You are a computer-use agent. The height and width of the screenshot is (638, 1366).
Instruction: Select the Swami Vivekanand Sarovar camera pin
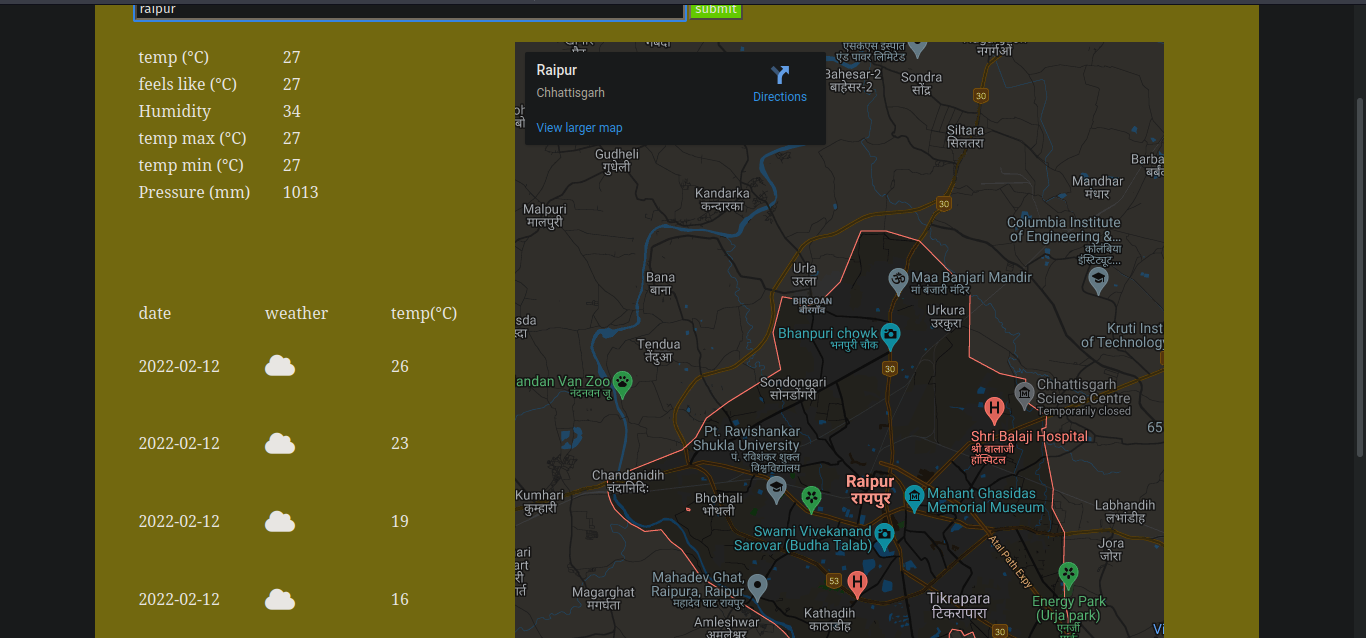(884, 537)
